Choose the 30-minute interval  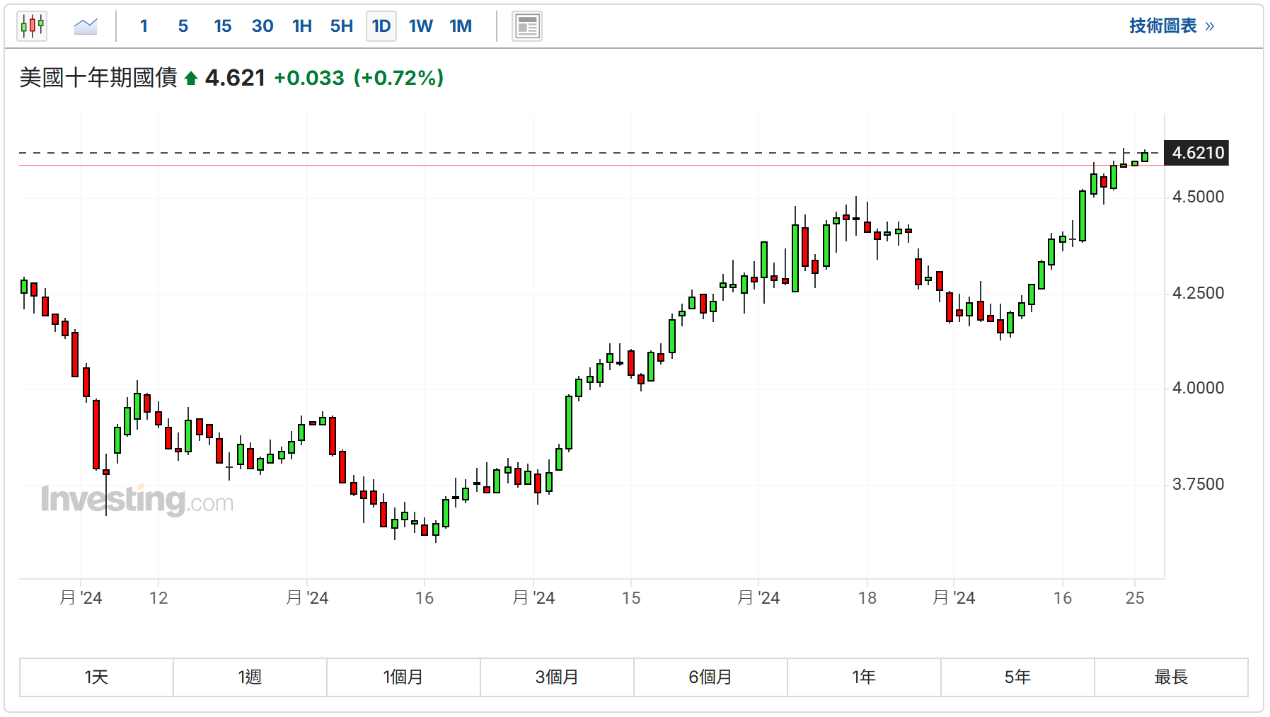point(262,26)
